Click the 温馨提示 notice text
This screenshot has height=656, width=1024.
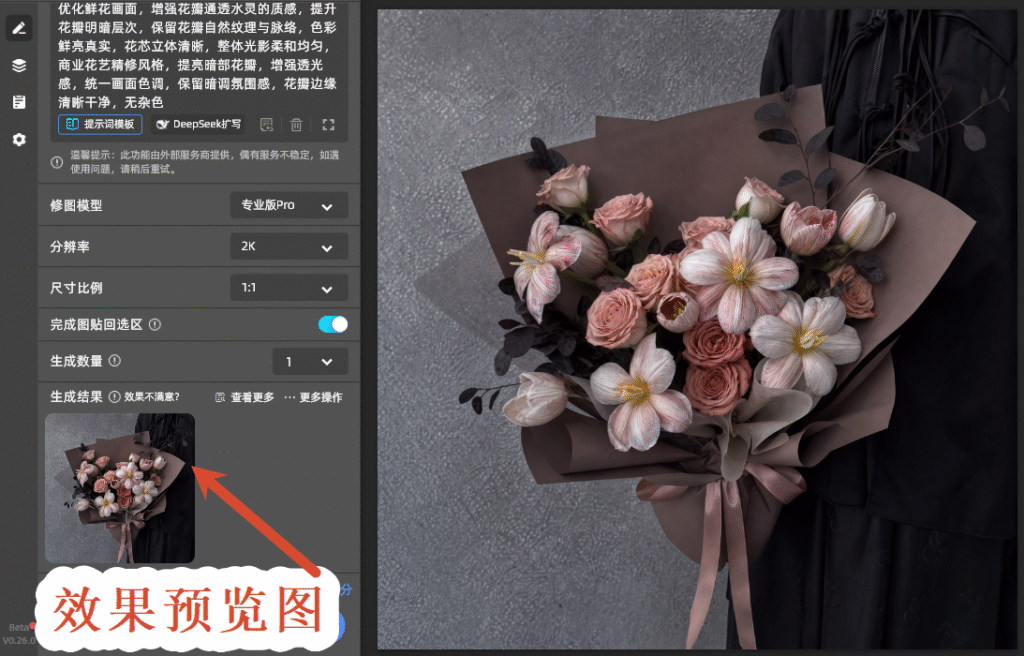tap(204, 161)
